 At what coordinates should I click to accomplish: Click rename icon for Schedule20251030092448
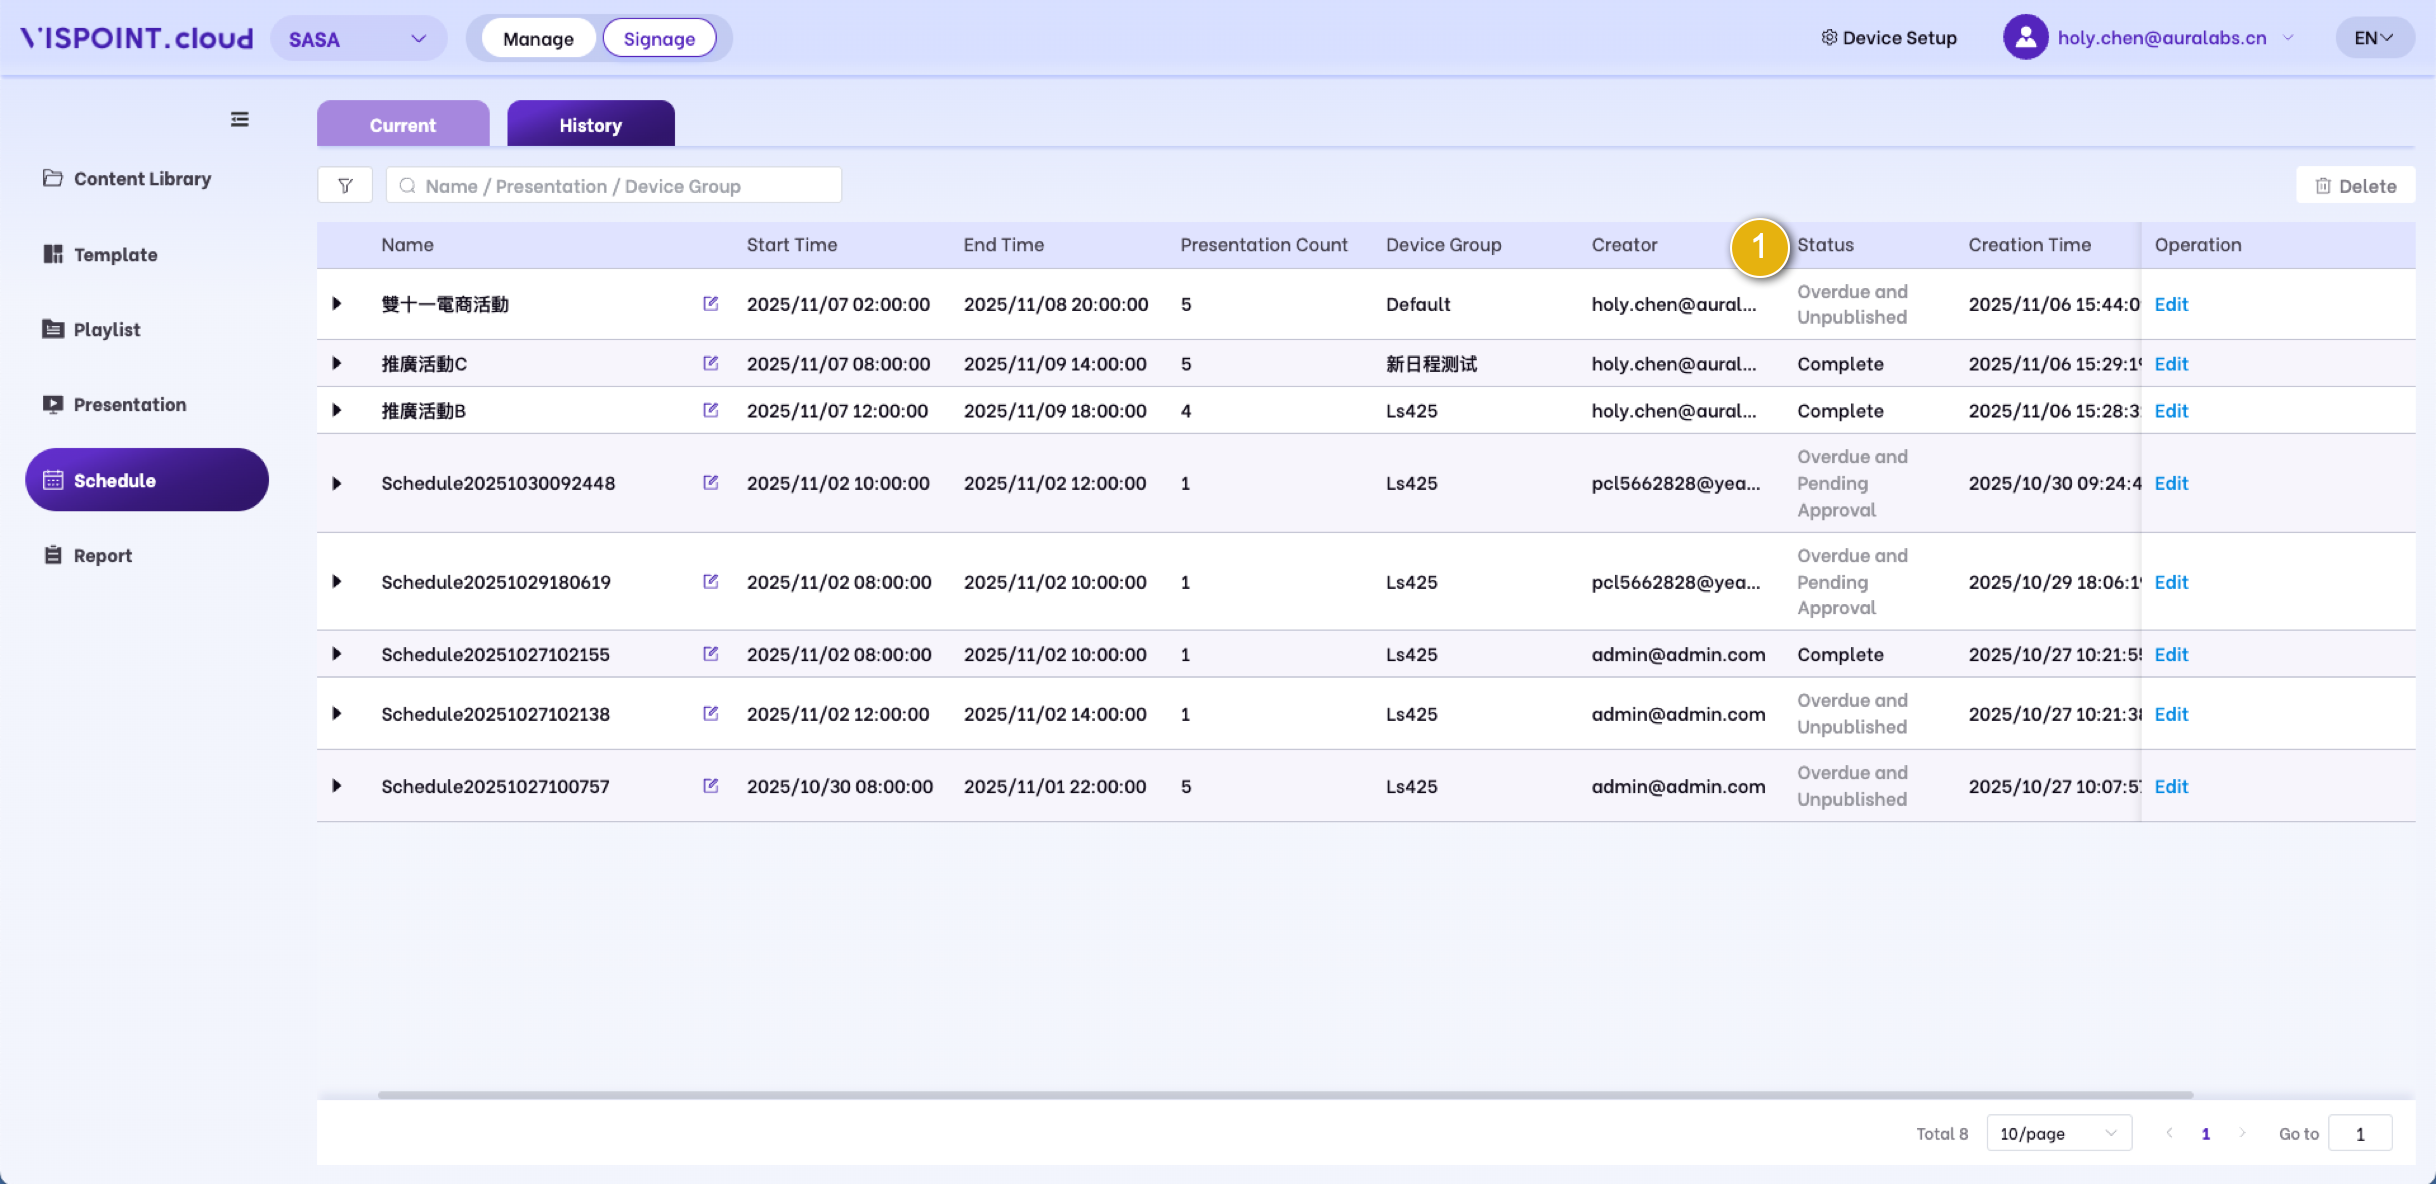tap(710, 482)
